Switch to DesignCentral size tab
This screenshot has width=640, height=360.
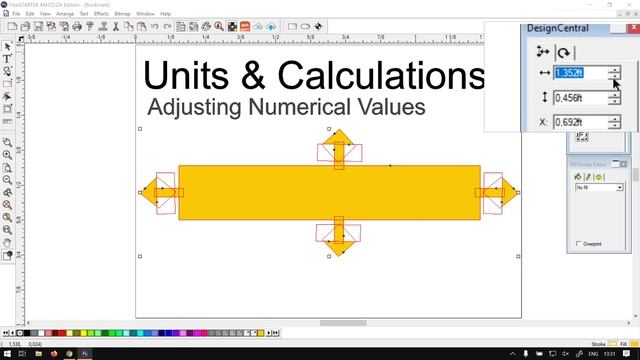coord(543,52)
